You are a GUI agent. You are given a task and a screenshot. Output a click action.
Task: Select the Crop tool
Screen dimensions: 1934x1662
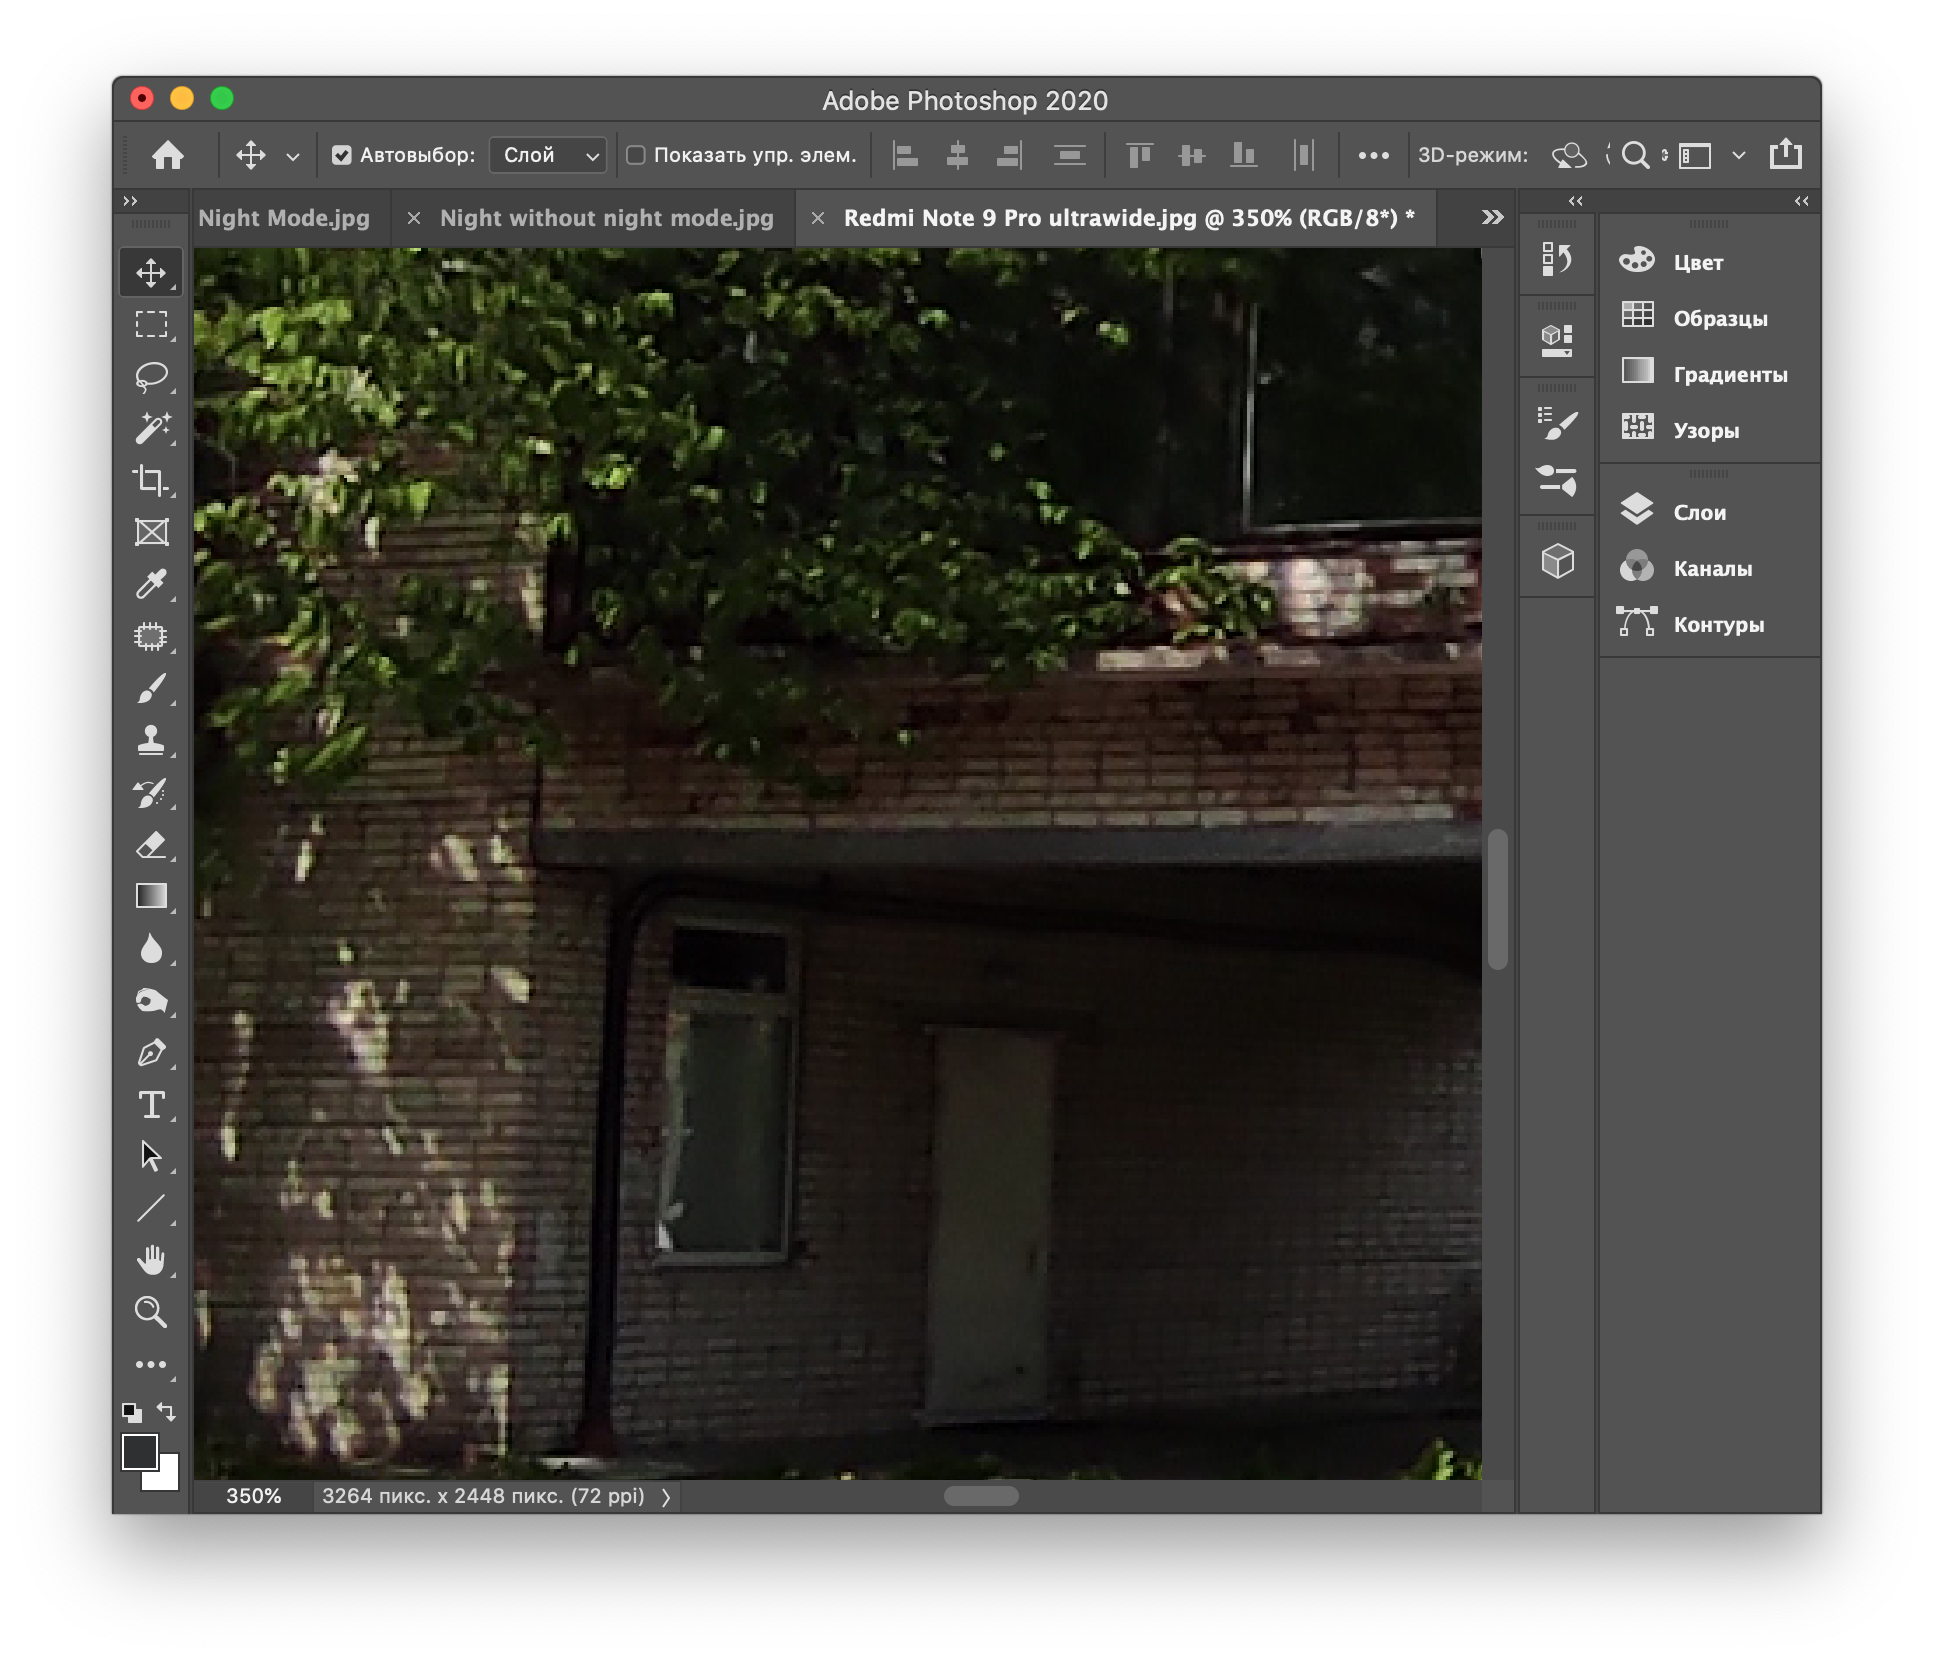(x=151, y=480)
